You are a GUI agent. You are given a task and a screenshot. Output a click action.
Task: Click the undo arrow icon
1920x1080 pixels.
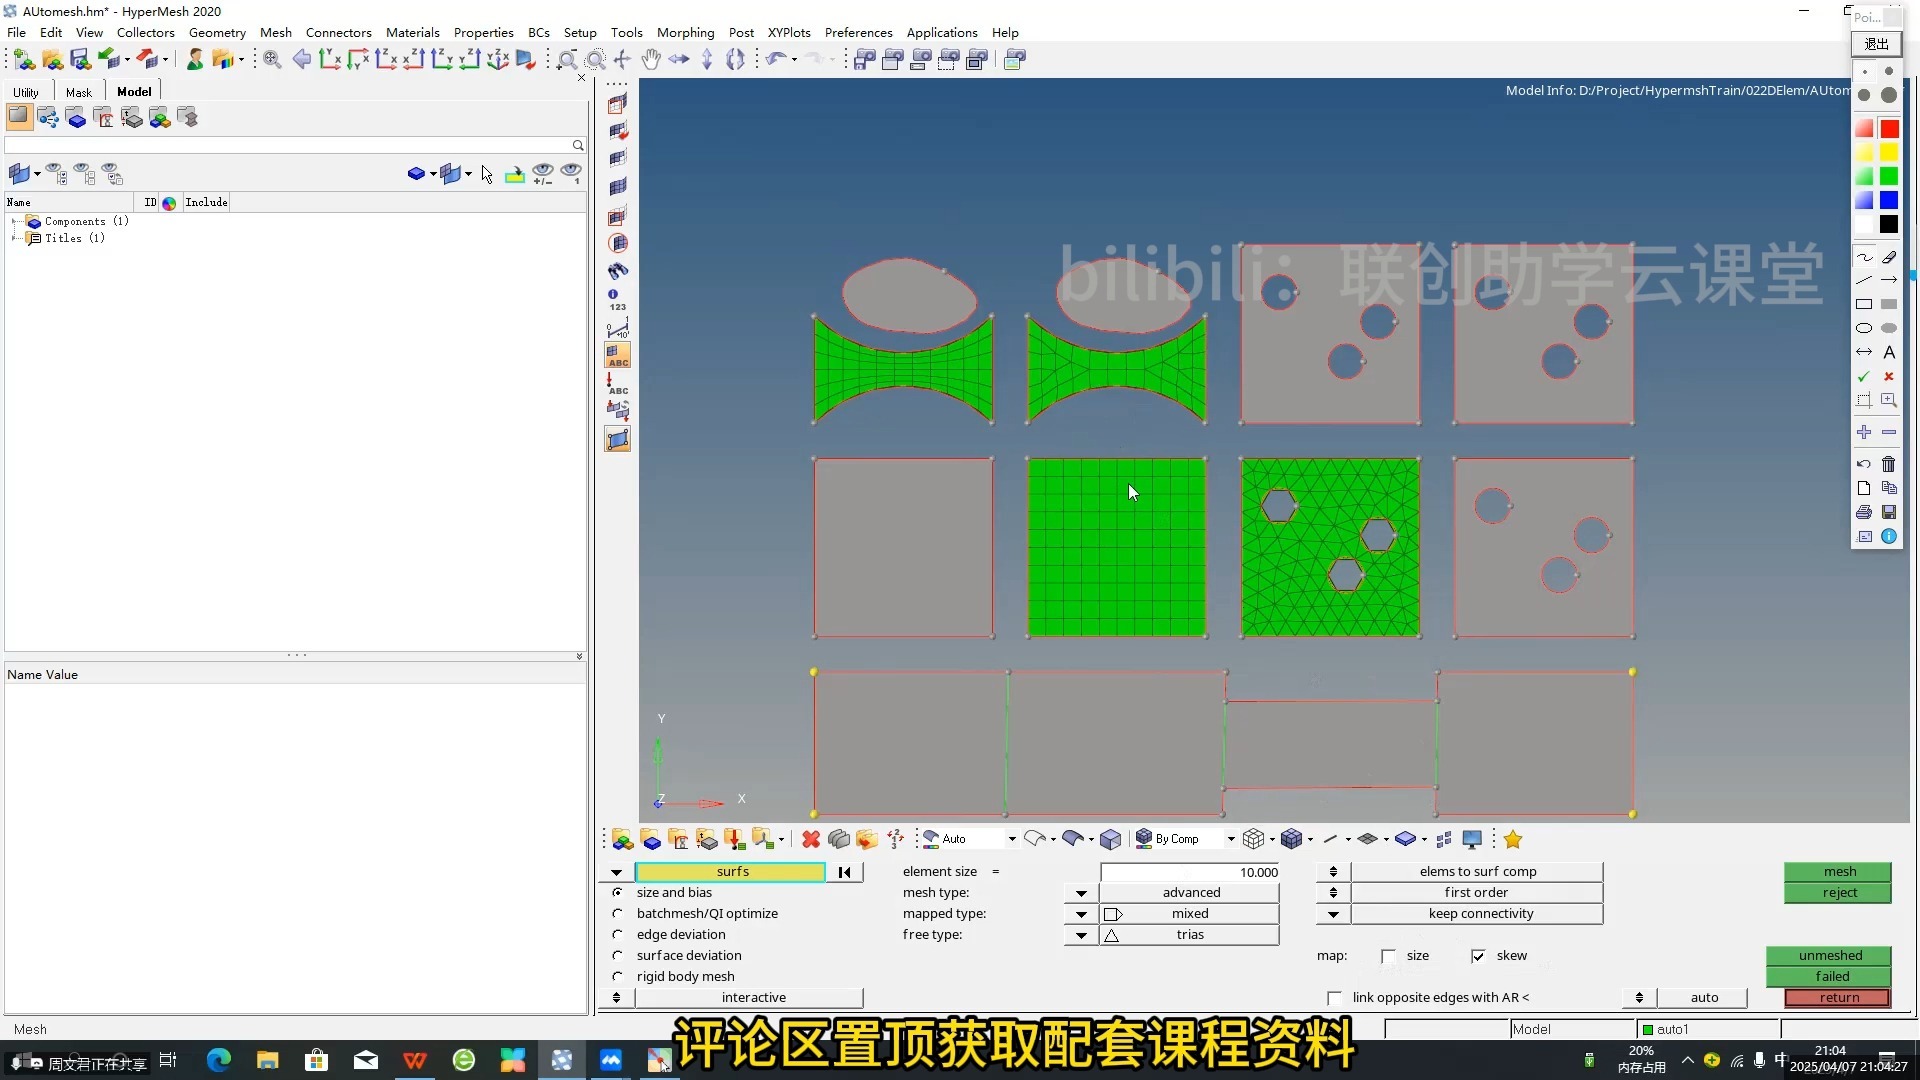(776, 60)
